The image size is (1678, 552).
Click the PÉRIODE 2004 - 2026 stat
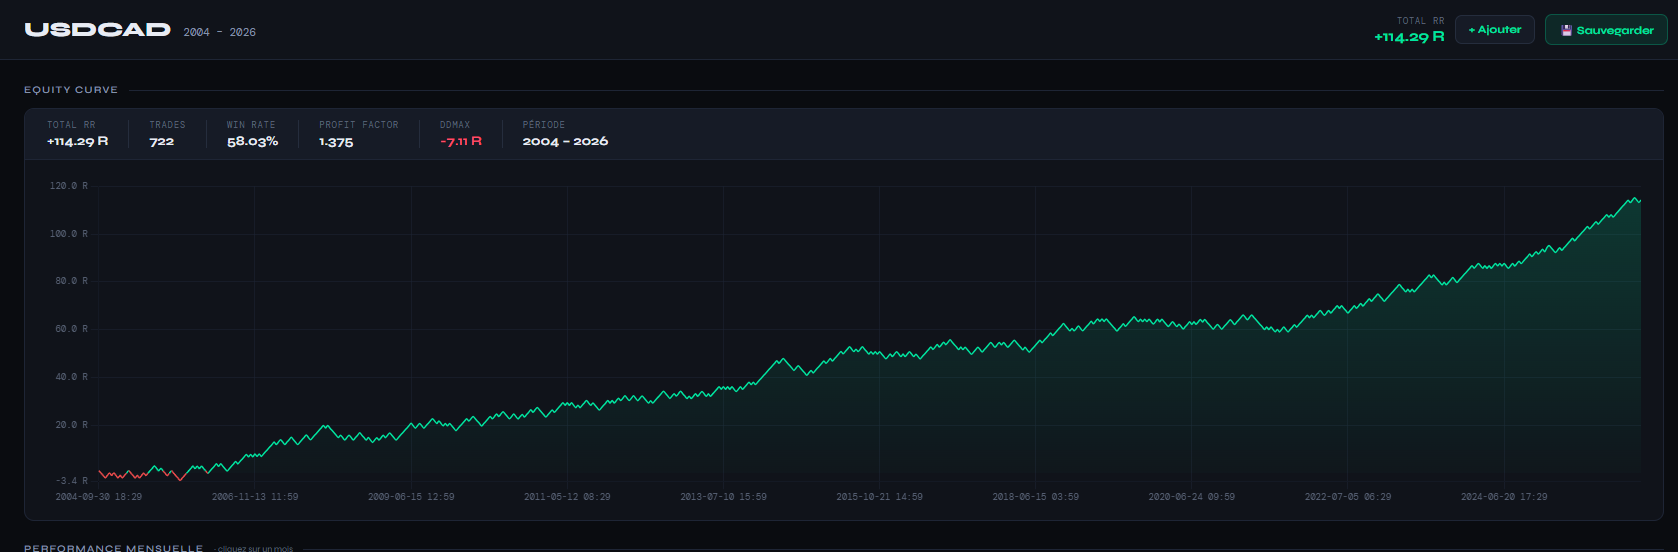click(565, 134)
